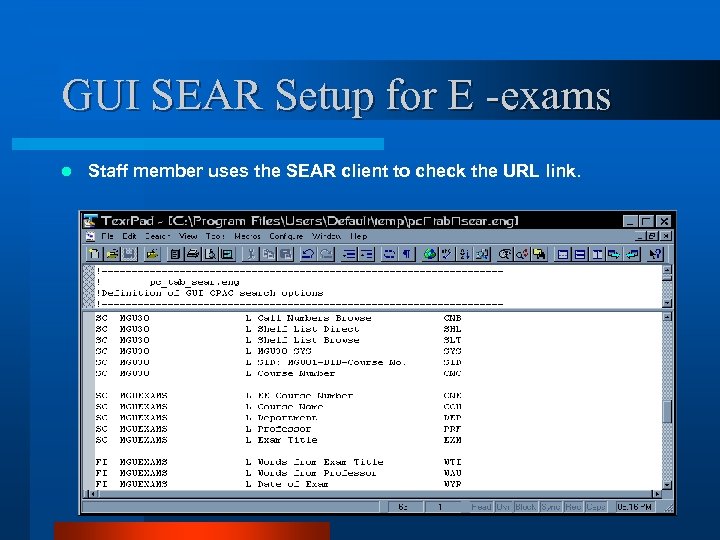The width and height of the screenshot is (720, 540).
Task: Click the upper pane scroll-up arrow
Action: (x=667, y=270)
